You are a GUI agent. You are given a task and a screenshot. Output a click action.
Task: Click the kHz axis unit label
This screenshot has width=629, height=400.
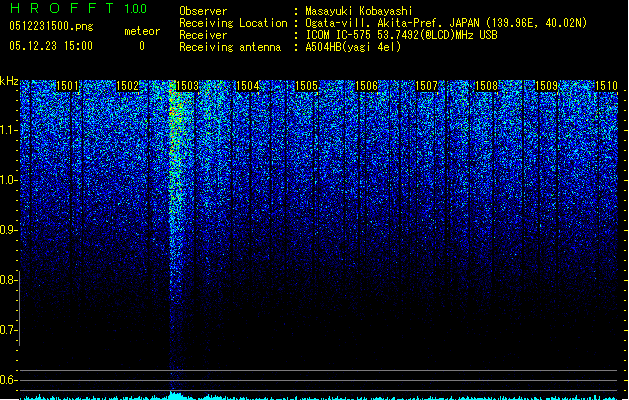click(x=9, y=81)
